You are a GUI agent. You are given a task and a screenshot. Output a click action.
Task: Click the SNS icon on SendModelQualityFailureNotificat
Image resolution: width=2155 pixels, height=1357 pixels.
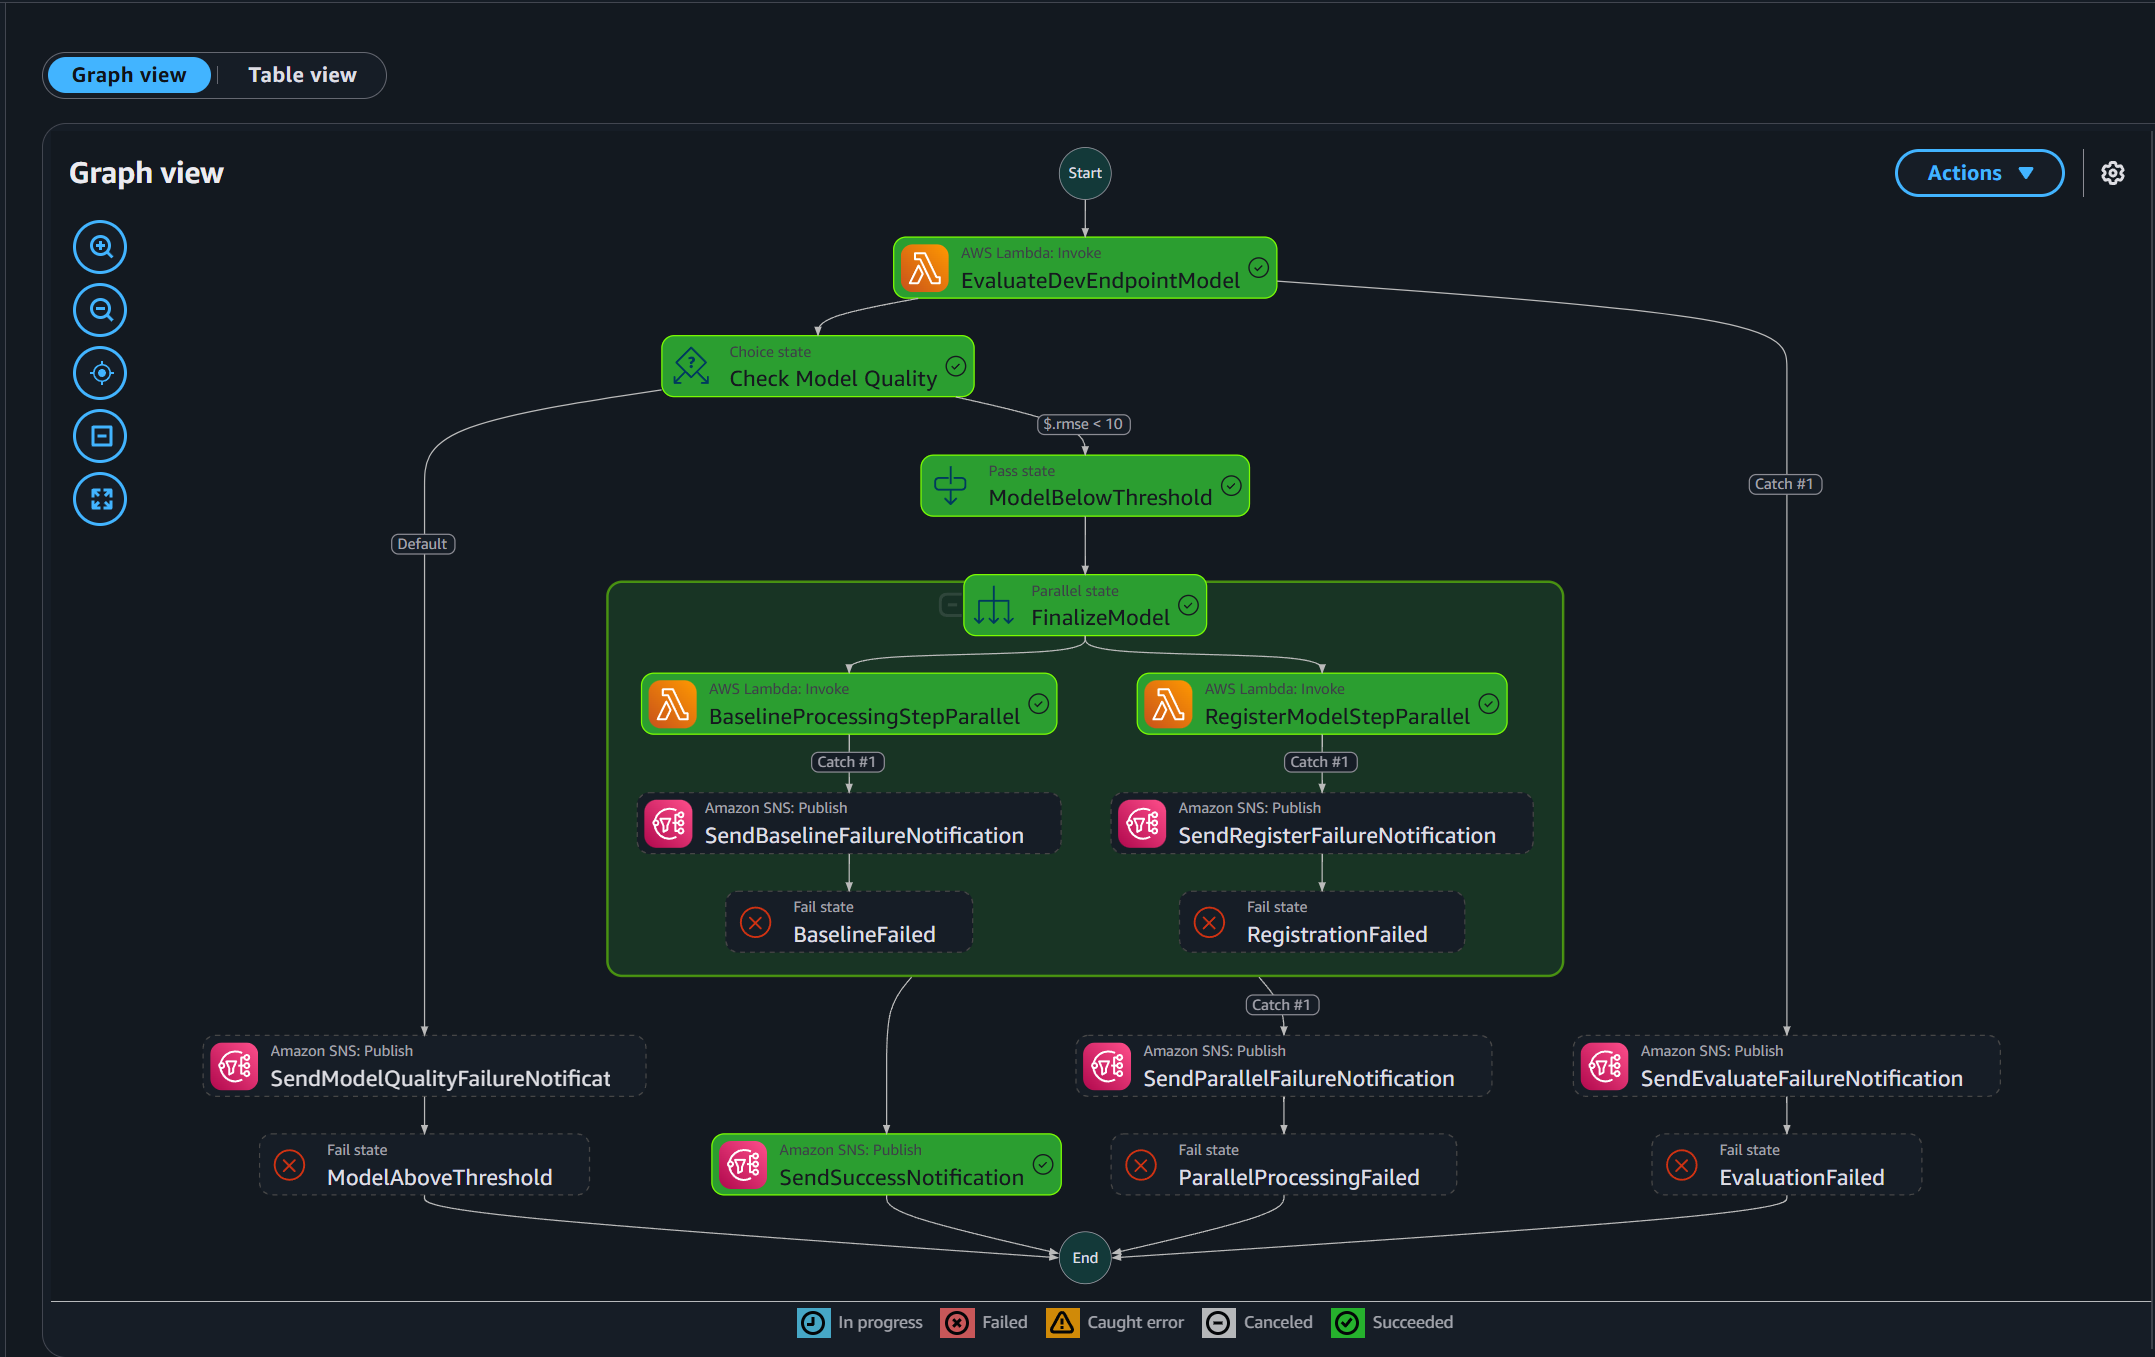[x=235, y=1067]
